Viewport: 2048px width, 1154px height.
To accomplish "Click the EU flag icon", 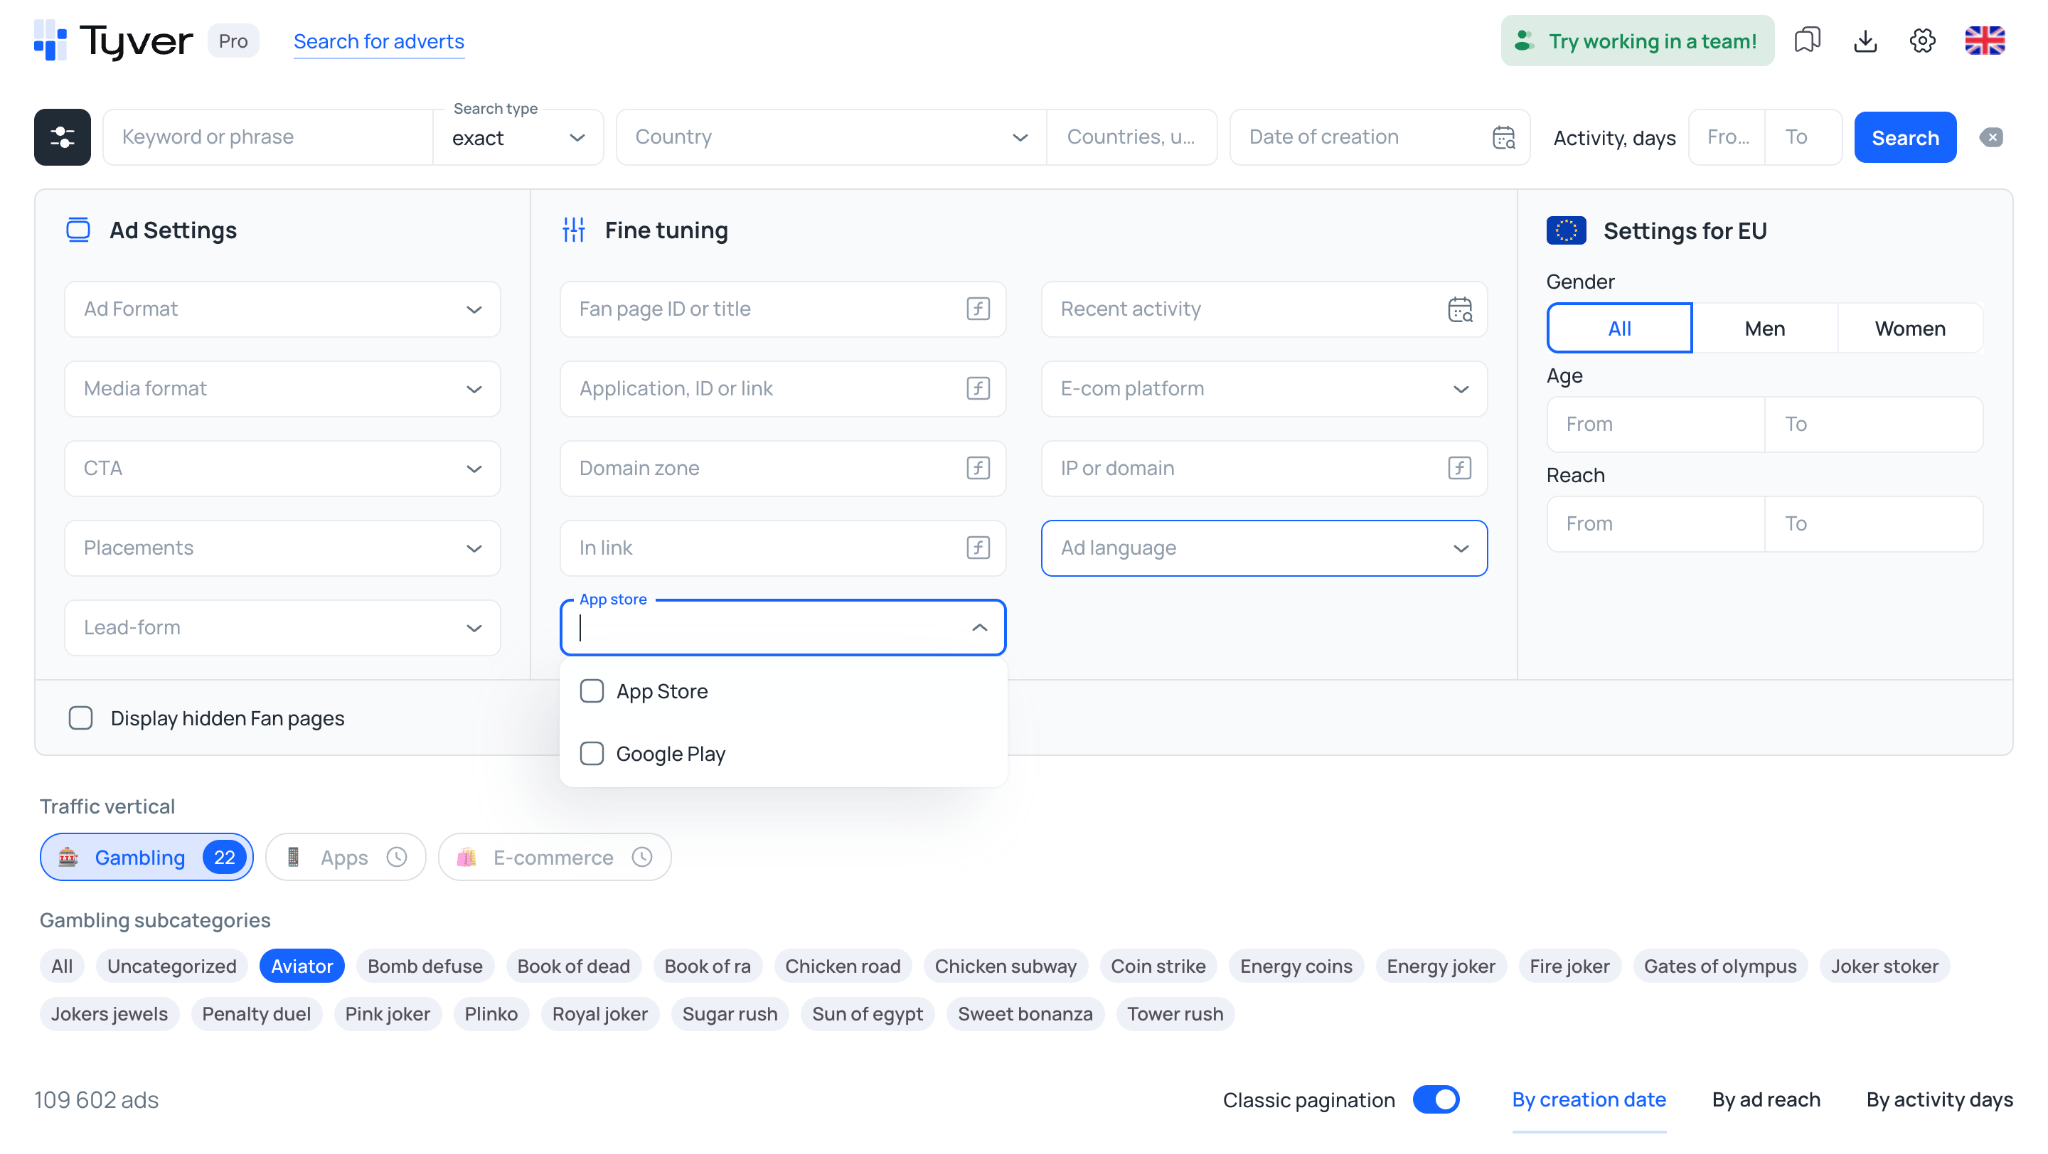I will click(1566, 230).
